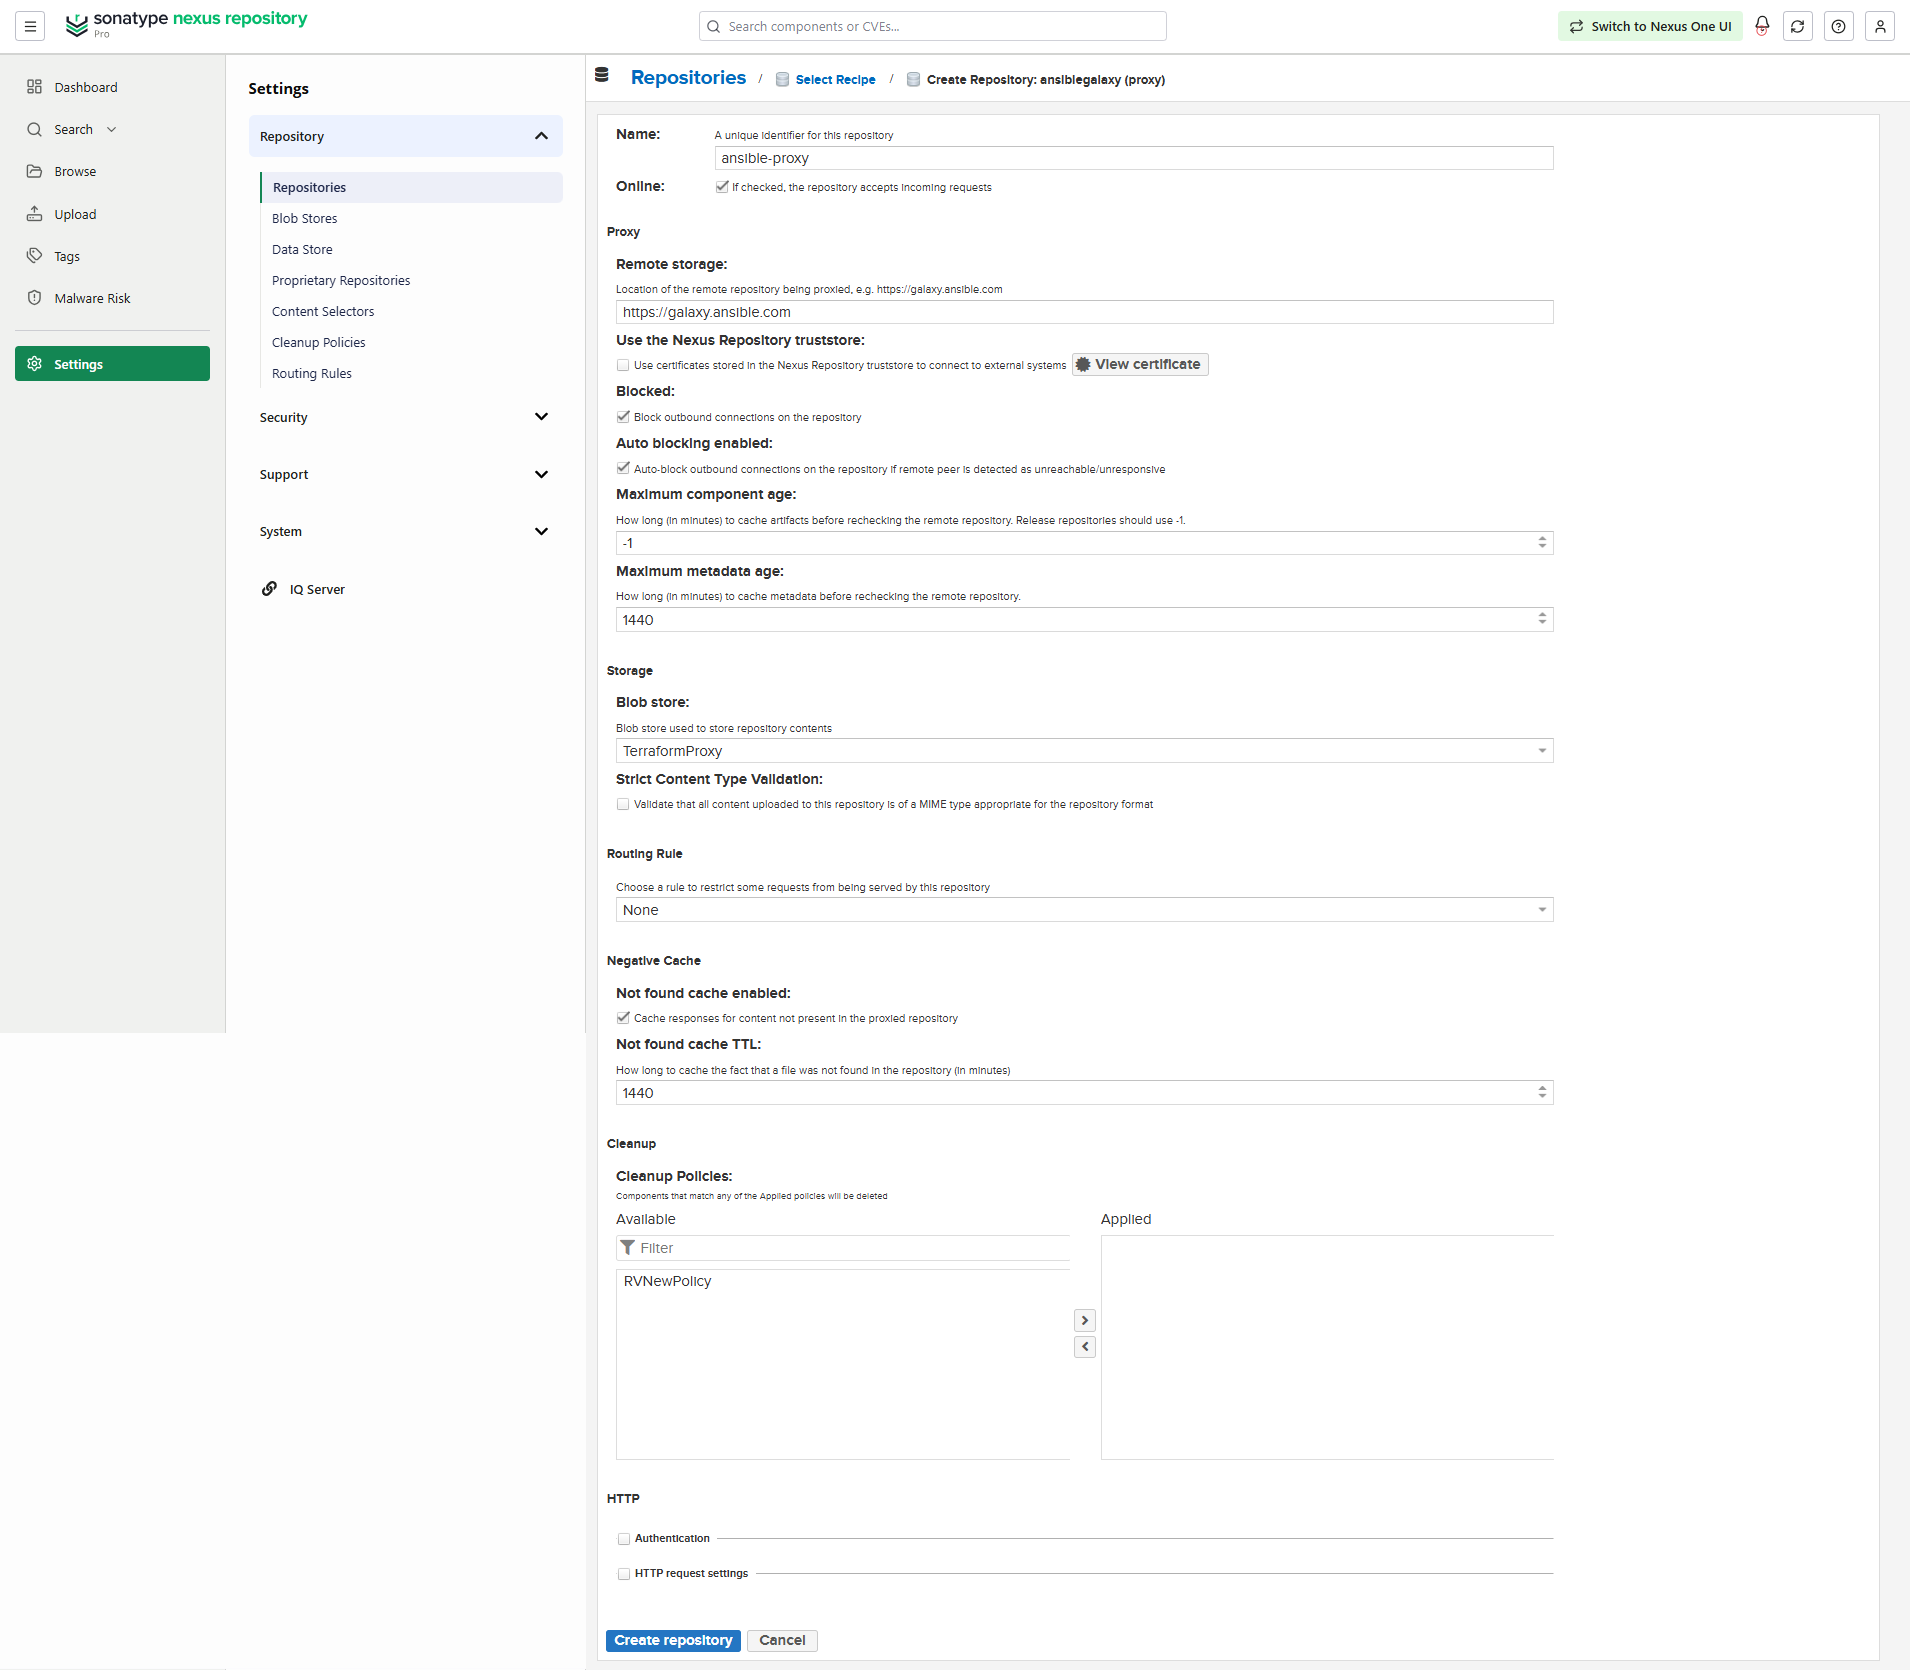Select Blob Stores in settings menu
This screenshot has width=1910, height=1670.
pos(304,218)
